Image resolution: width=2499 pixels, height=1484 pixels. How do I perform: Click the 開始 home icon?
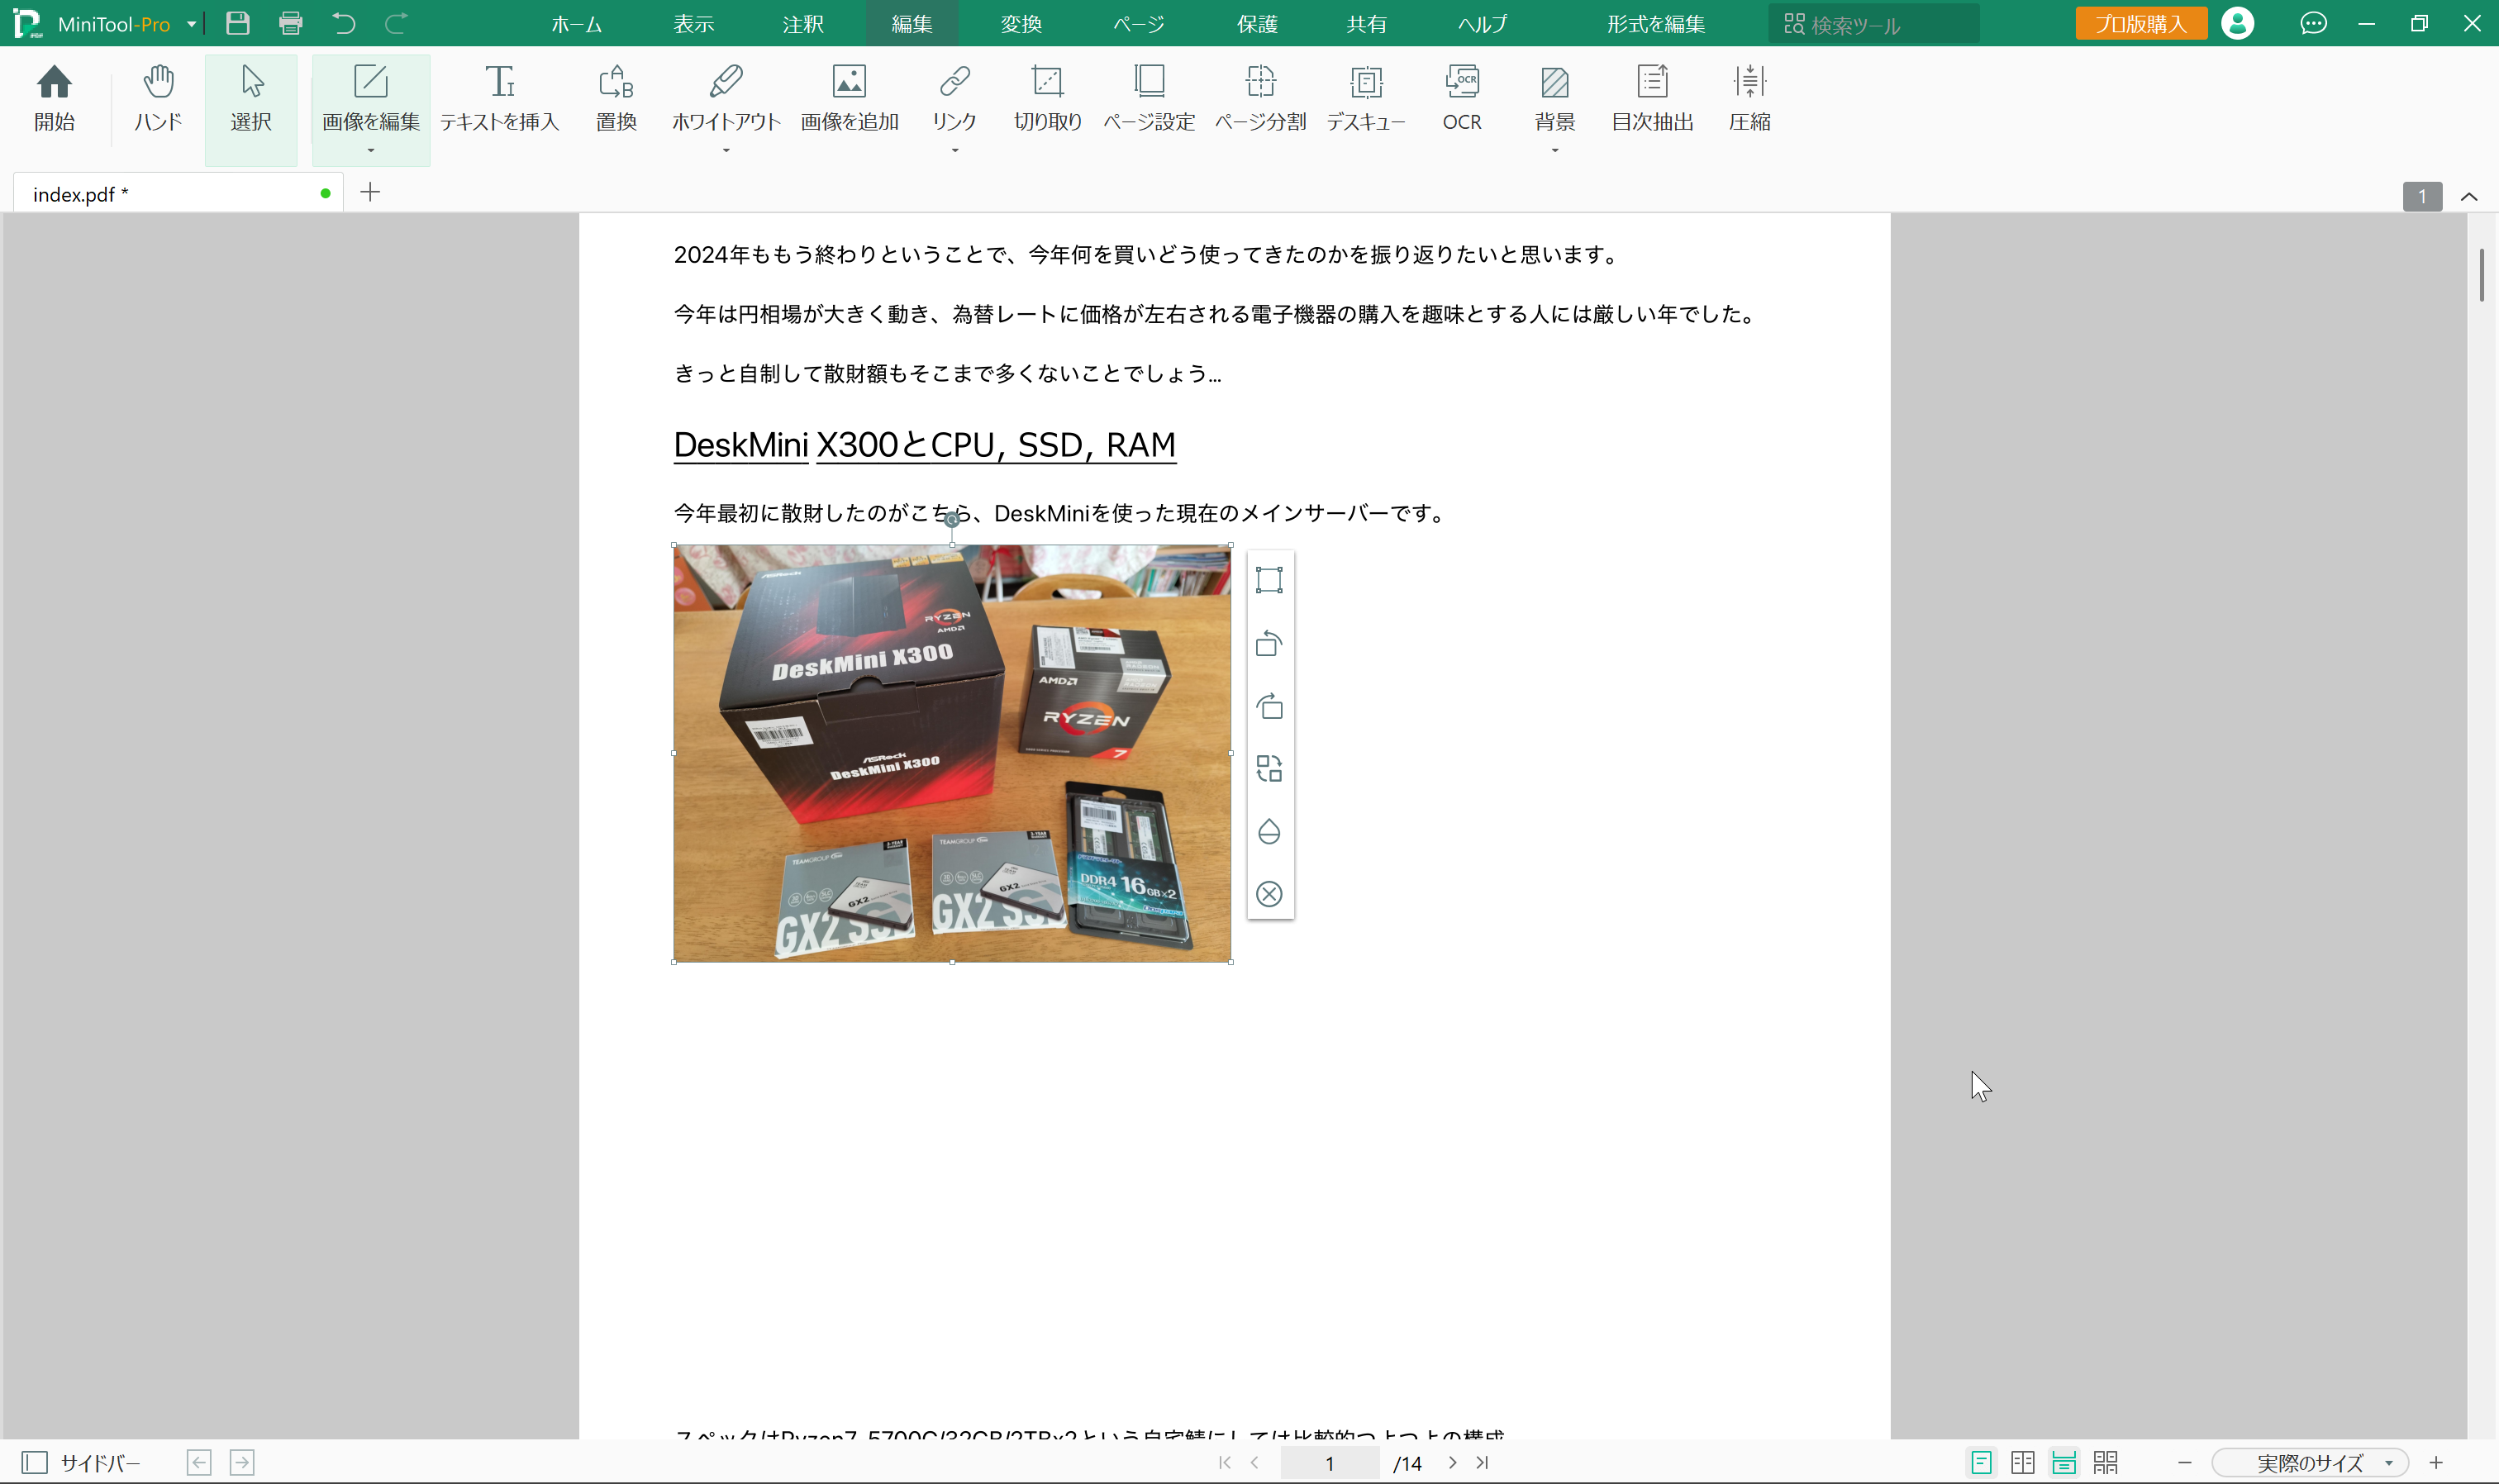[x=54, y=98]
